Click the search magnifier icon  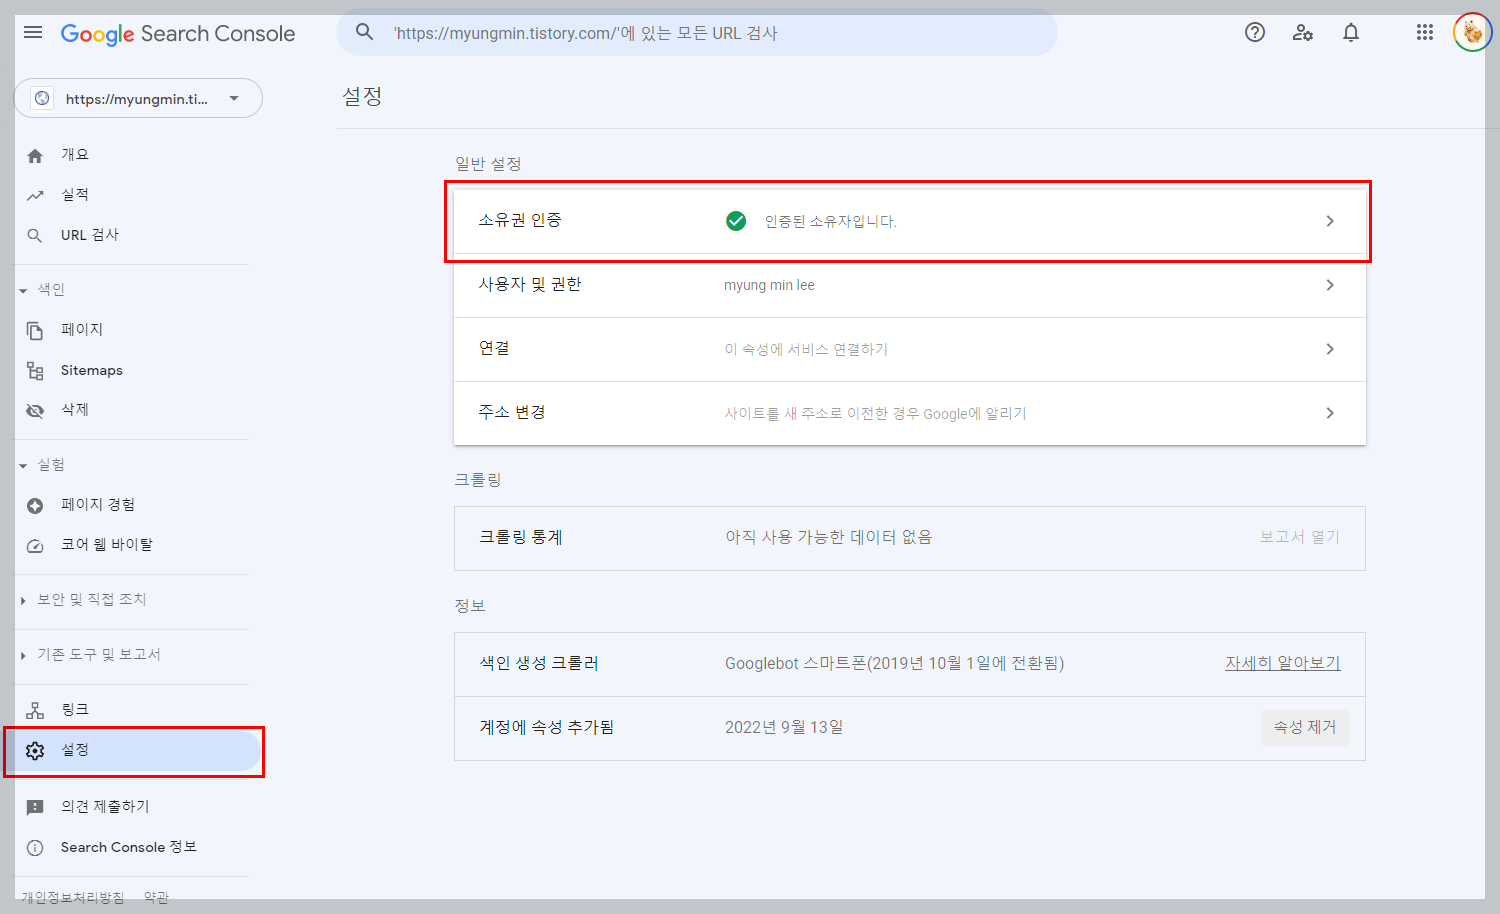tap(365, 32)
